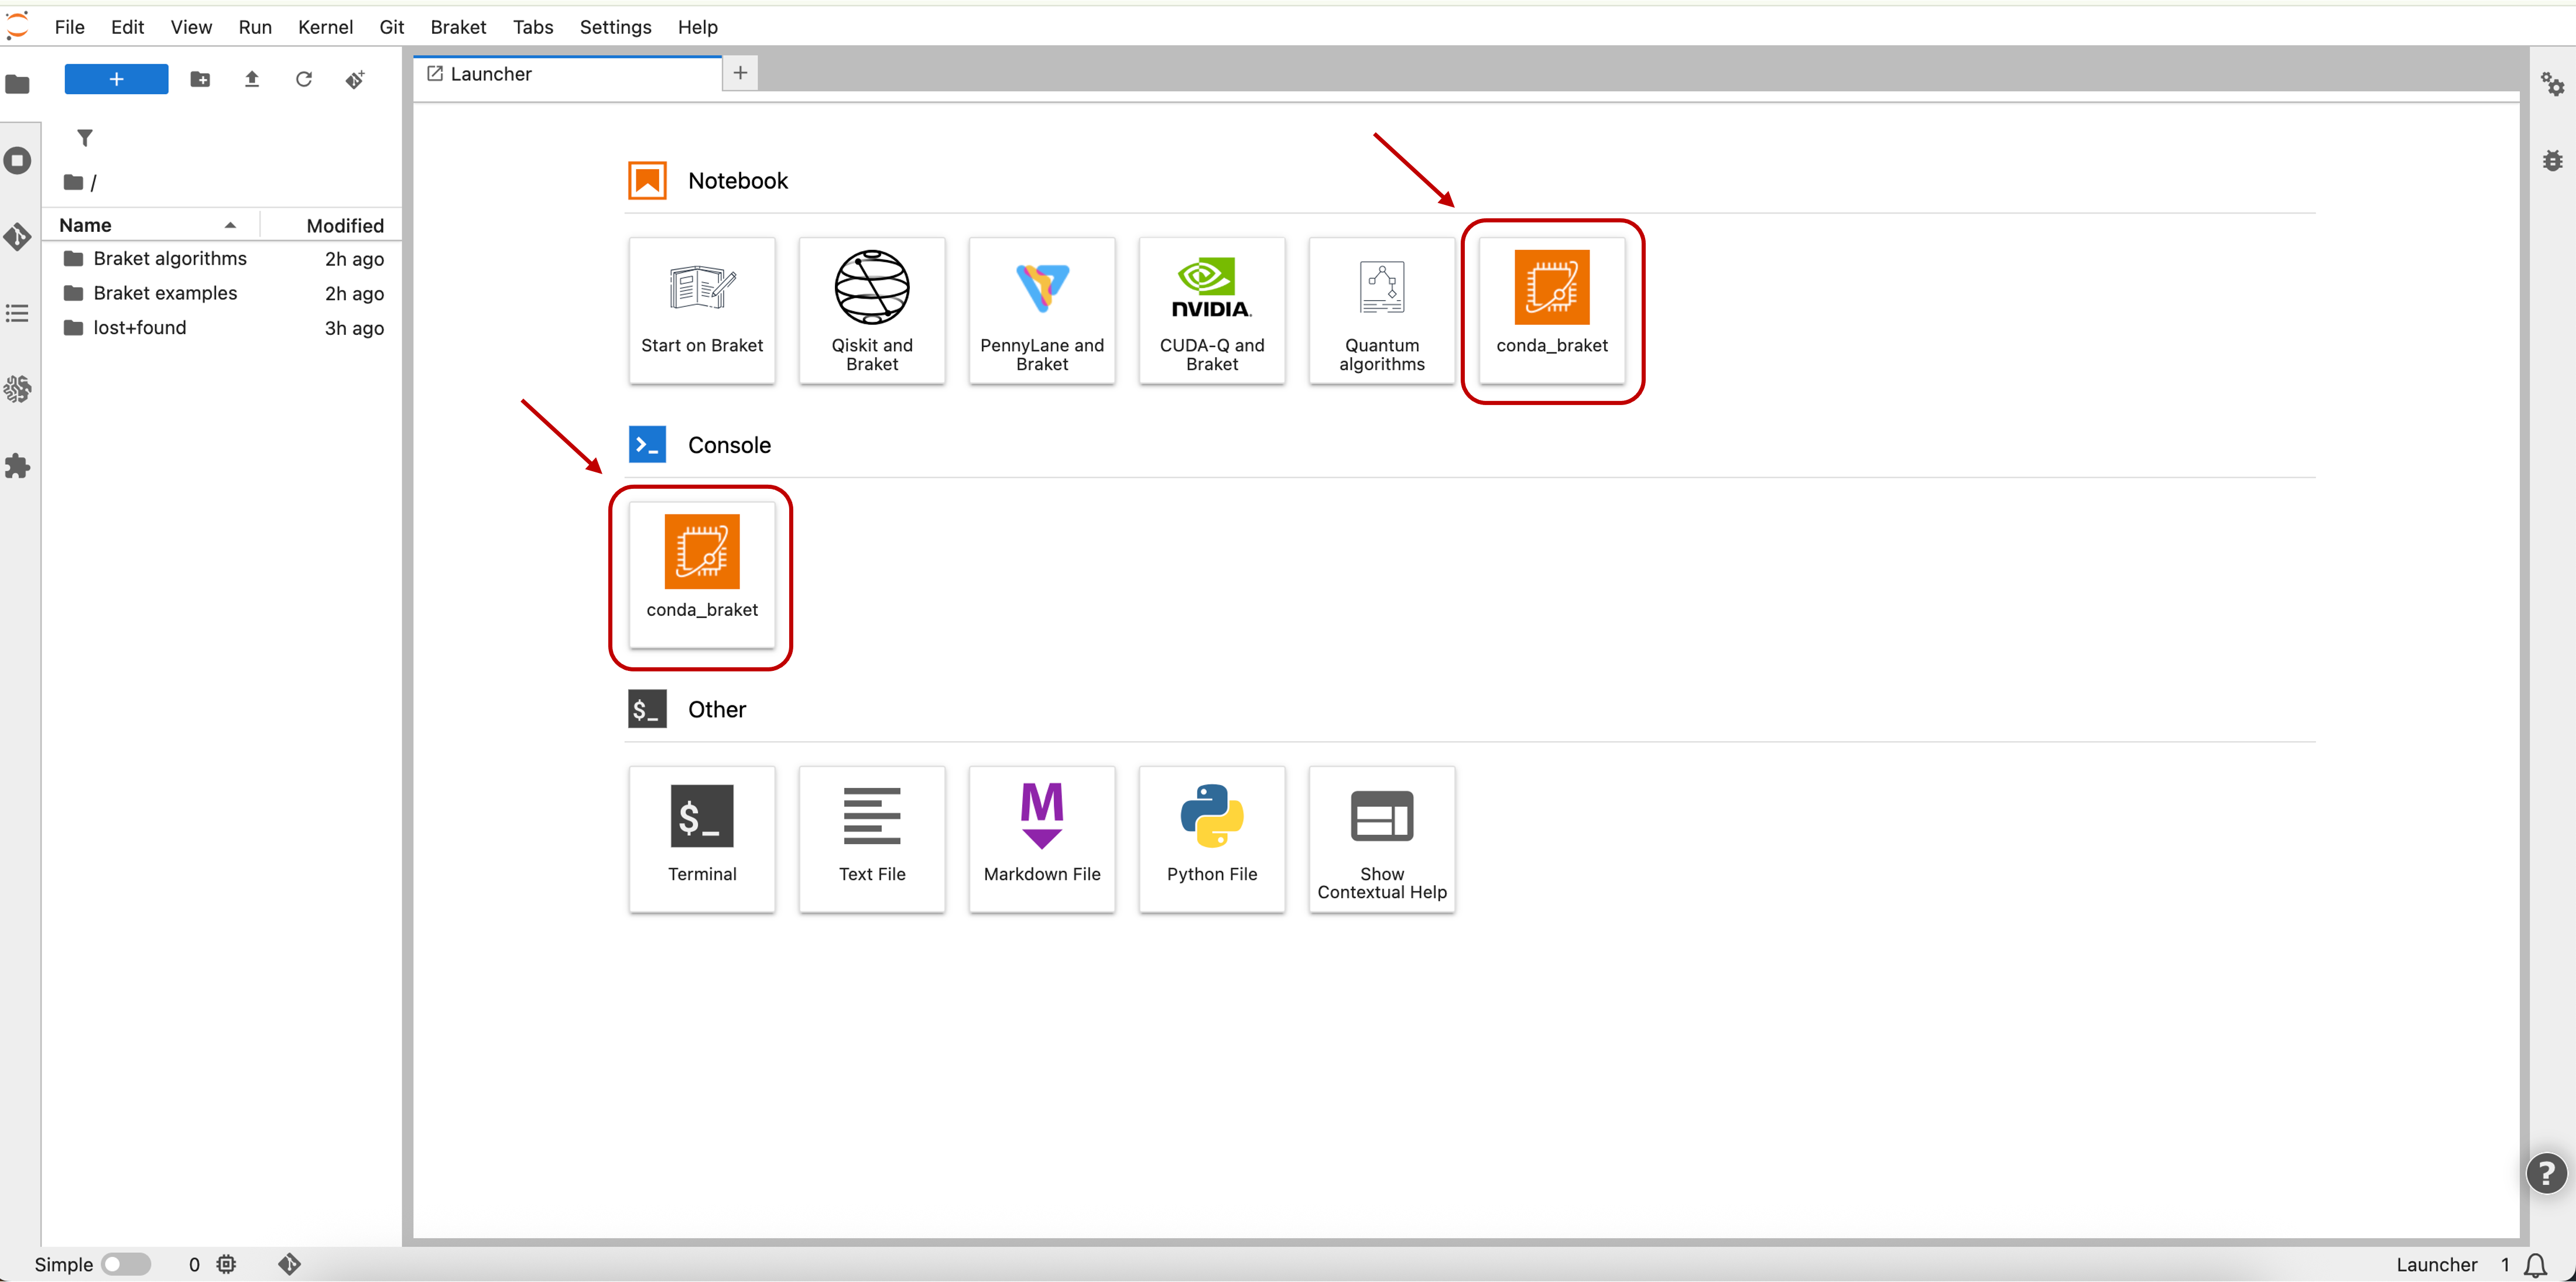The image size is (2576, 1282).
Task: Open the Braket algorithms folder
Action: [170, 258]
